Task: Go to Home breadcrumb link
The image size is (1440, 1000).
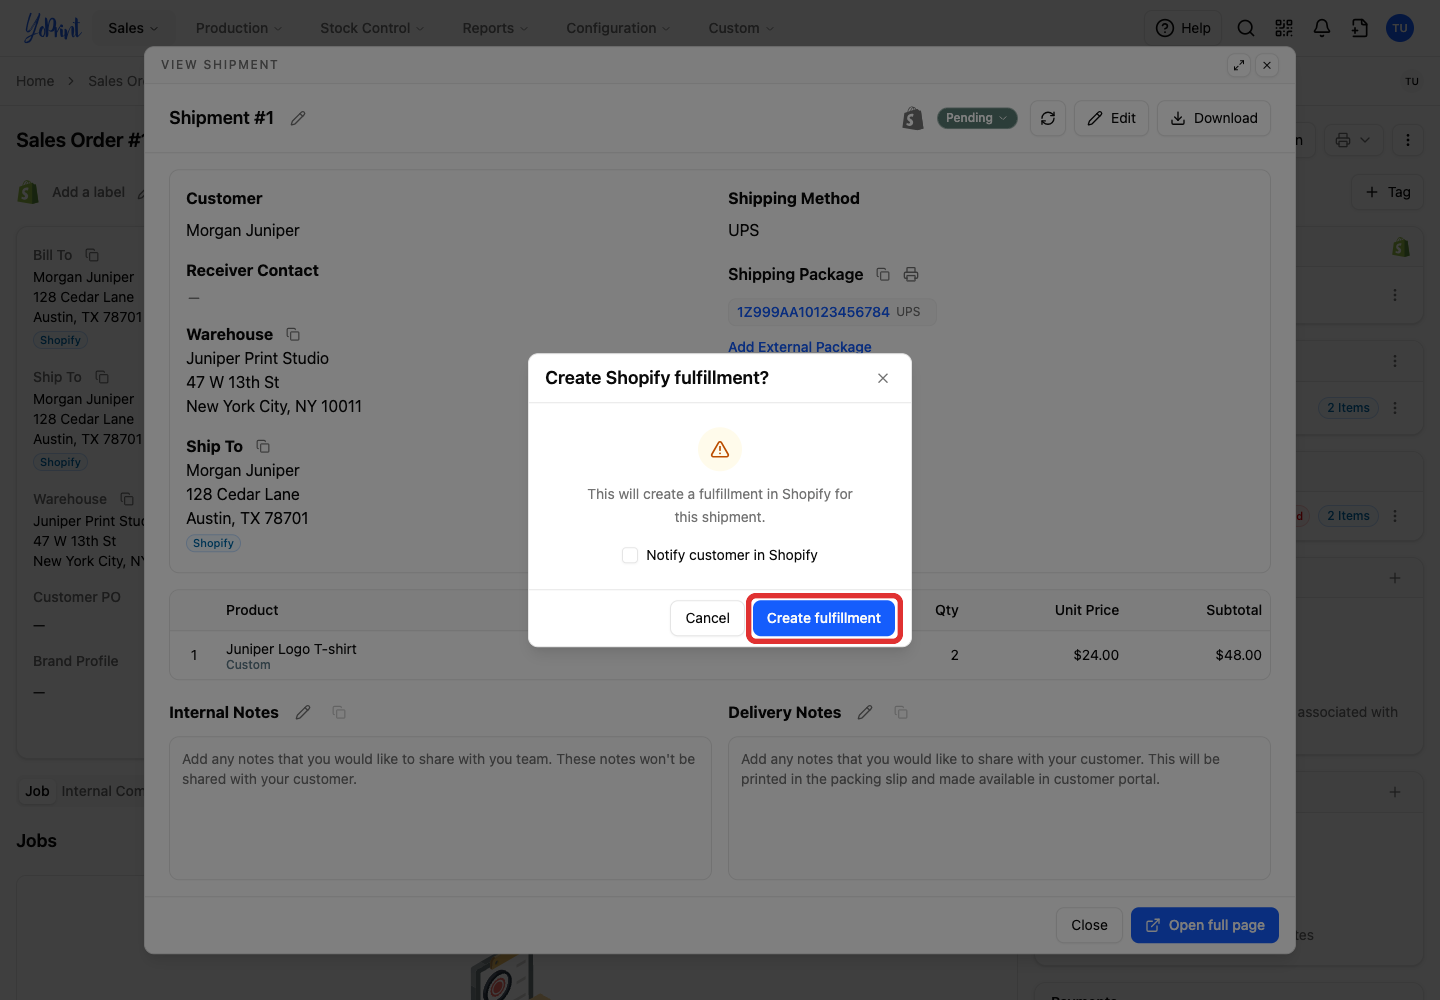Action: click(x=35, y=81)
